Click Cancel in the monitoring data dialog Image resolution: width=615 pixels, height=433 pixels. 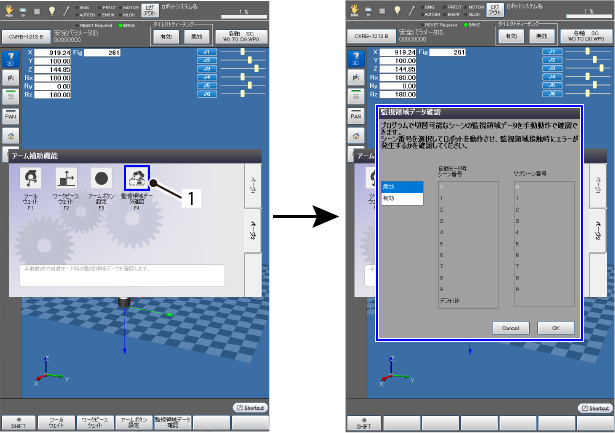coord(511,328)
